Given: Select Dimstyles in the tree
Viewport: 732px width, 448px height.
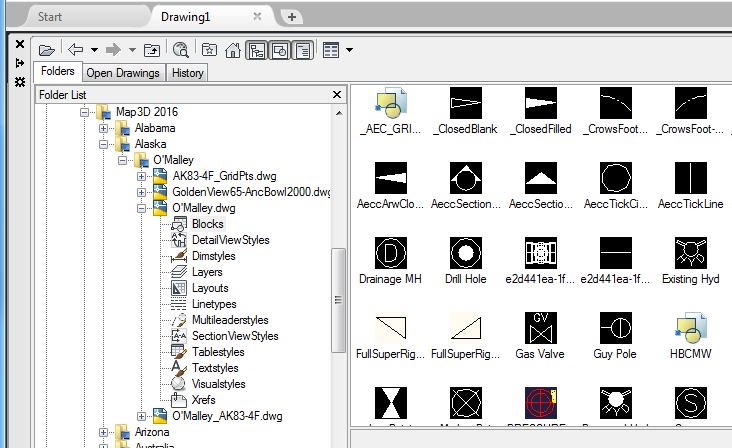Looking at the screenshot, I should tap(214, 256).
